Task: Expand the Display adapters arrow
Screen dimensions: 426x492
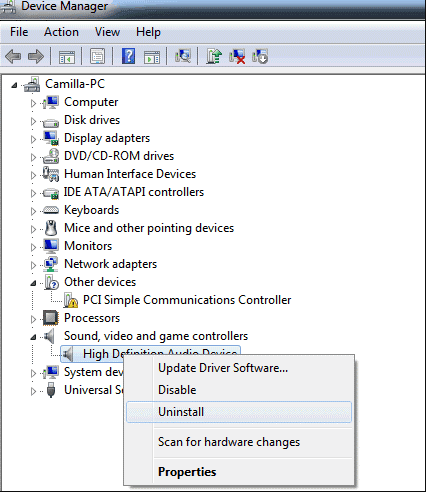Action: (x=33, y=139)
